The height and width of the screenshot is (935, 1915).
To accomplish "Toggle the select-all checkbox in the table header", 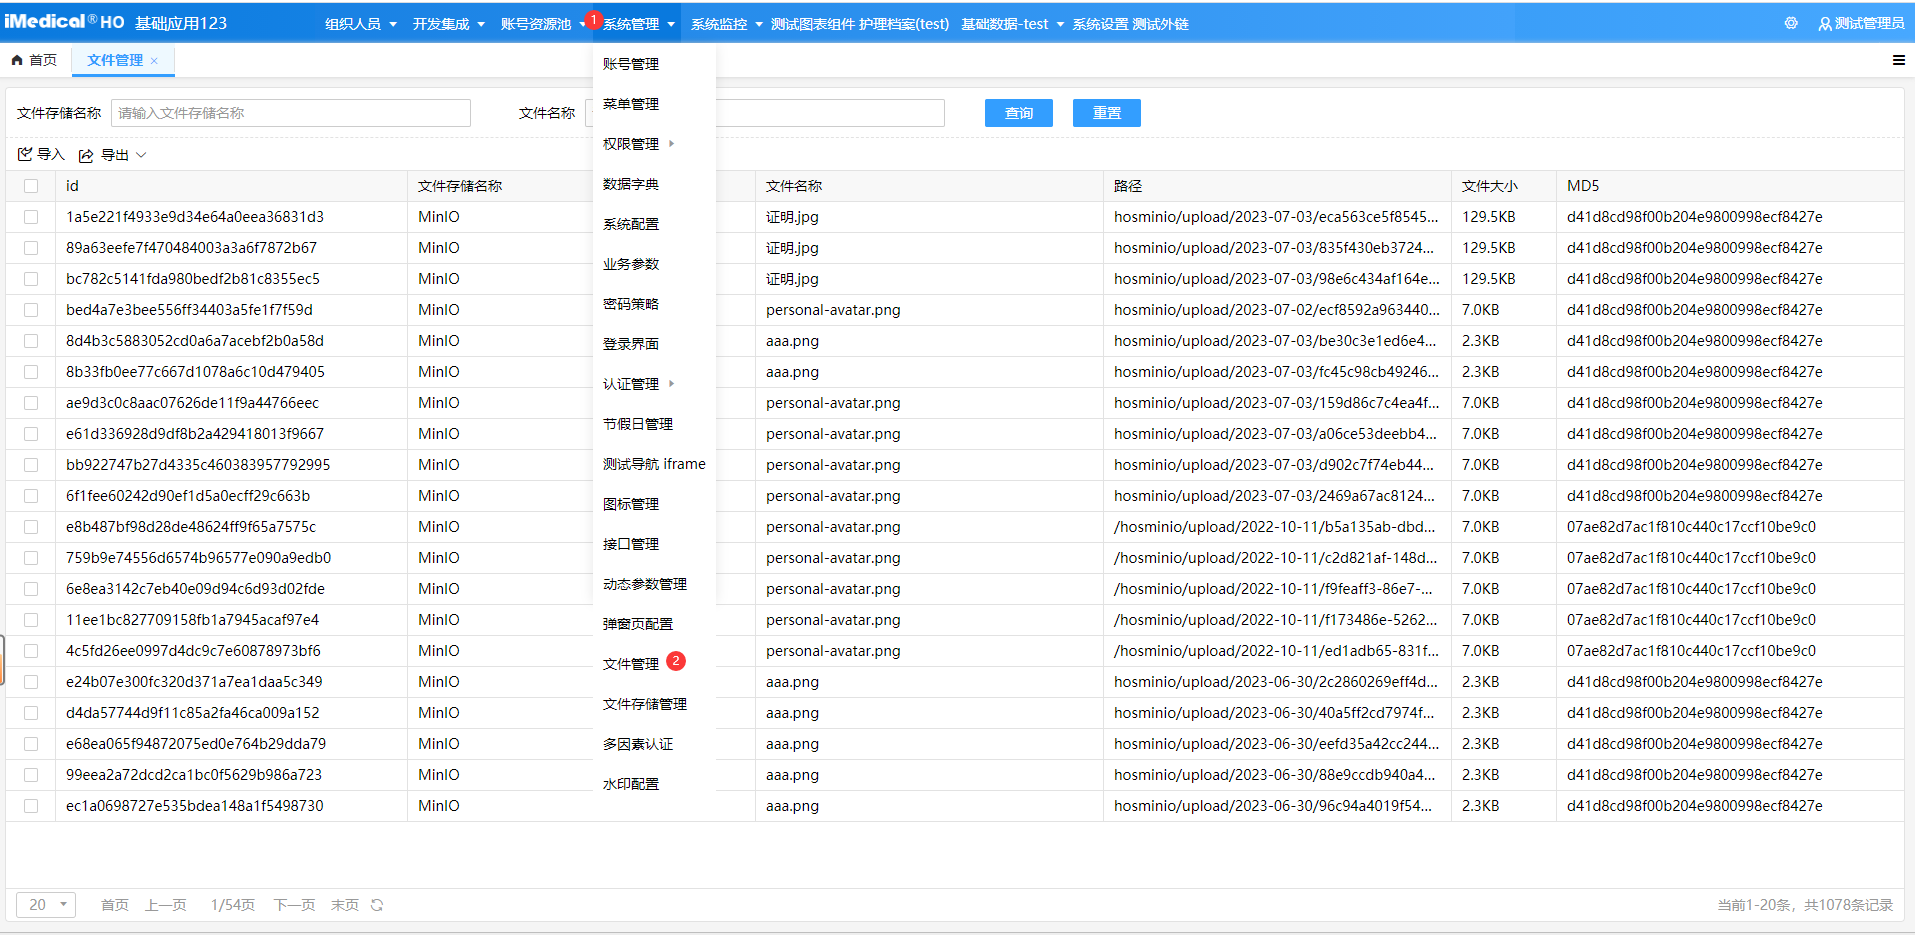I will [30, 186].
